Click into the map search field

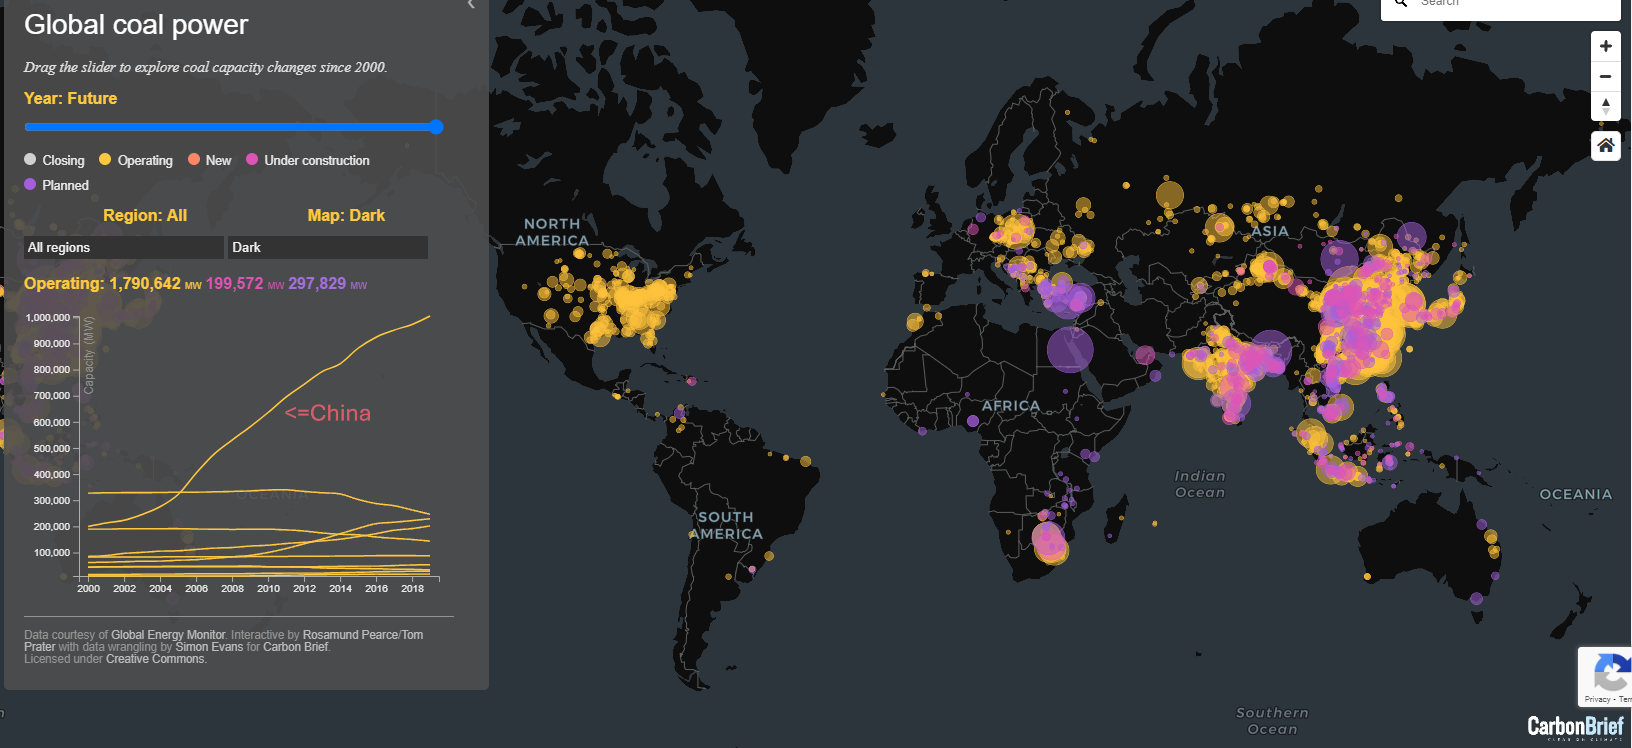pyautogui.click(x=1510, y=4)
